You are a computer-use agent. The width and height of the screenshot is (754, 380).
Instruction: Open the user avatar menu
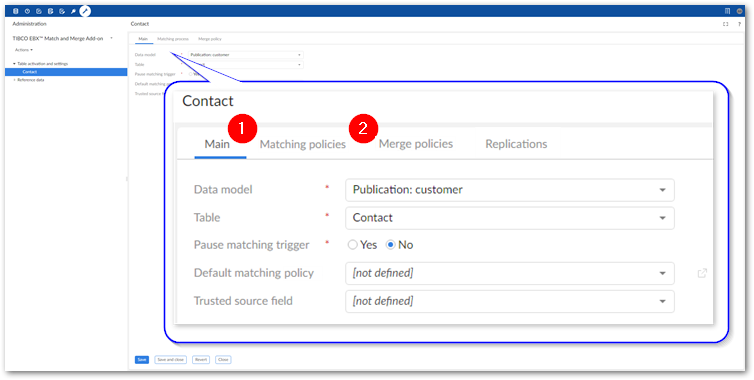pos(739,11)
